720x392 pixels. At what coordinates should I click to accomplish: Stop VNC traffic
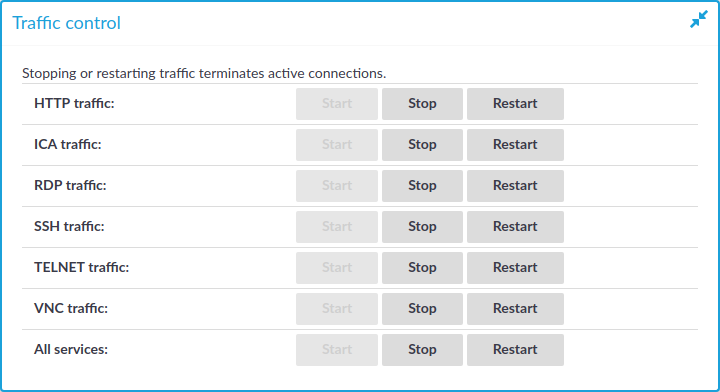tap(422, 309)
